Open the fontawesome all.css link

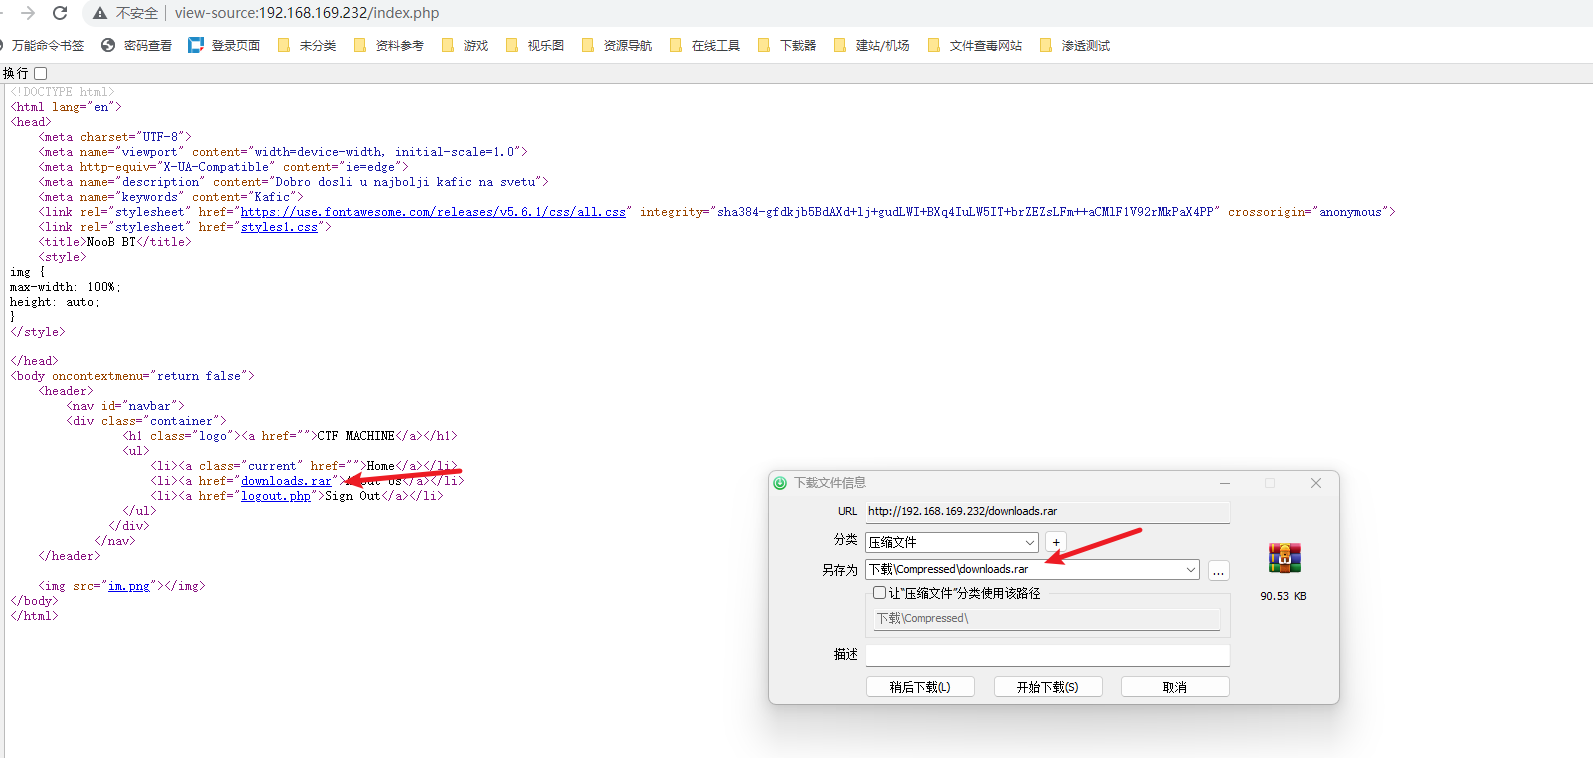pos(433,212)
